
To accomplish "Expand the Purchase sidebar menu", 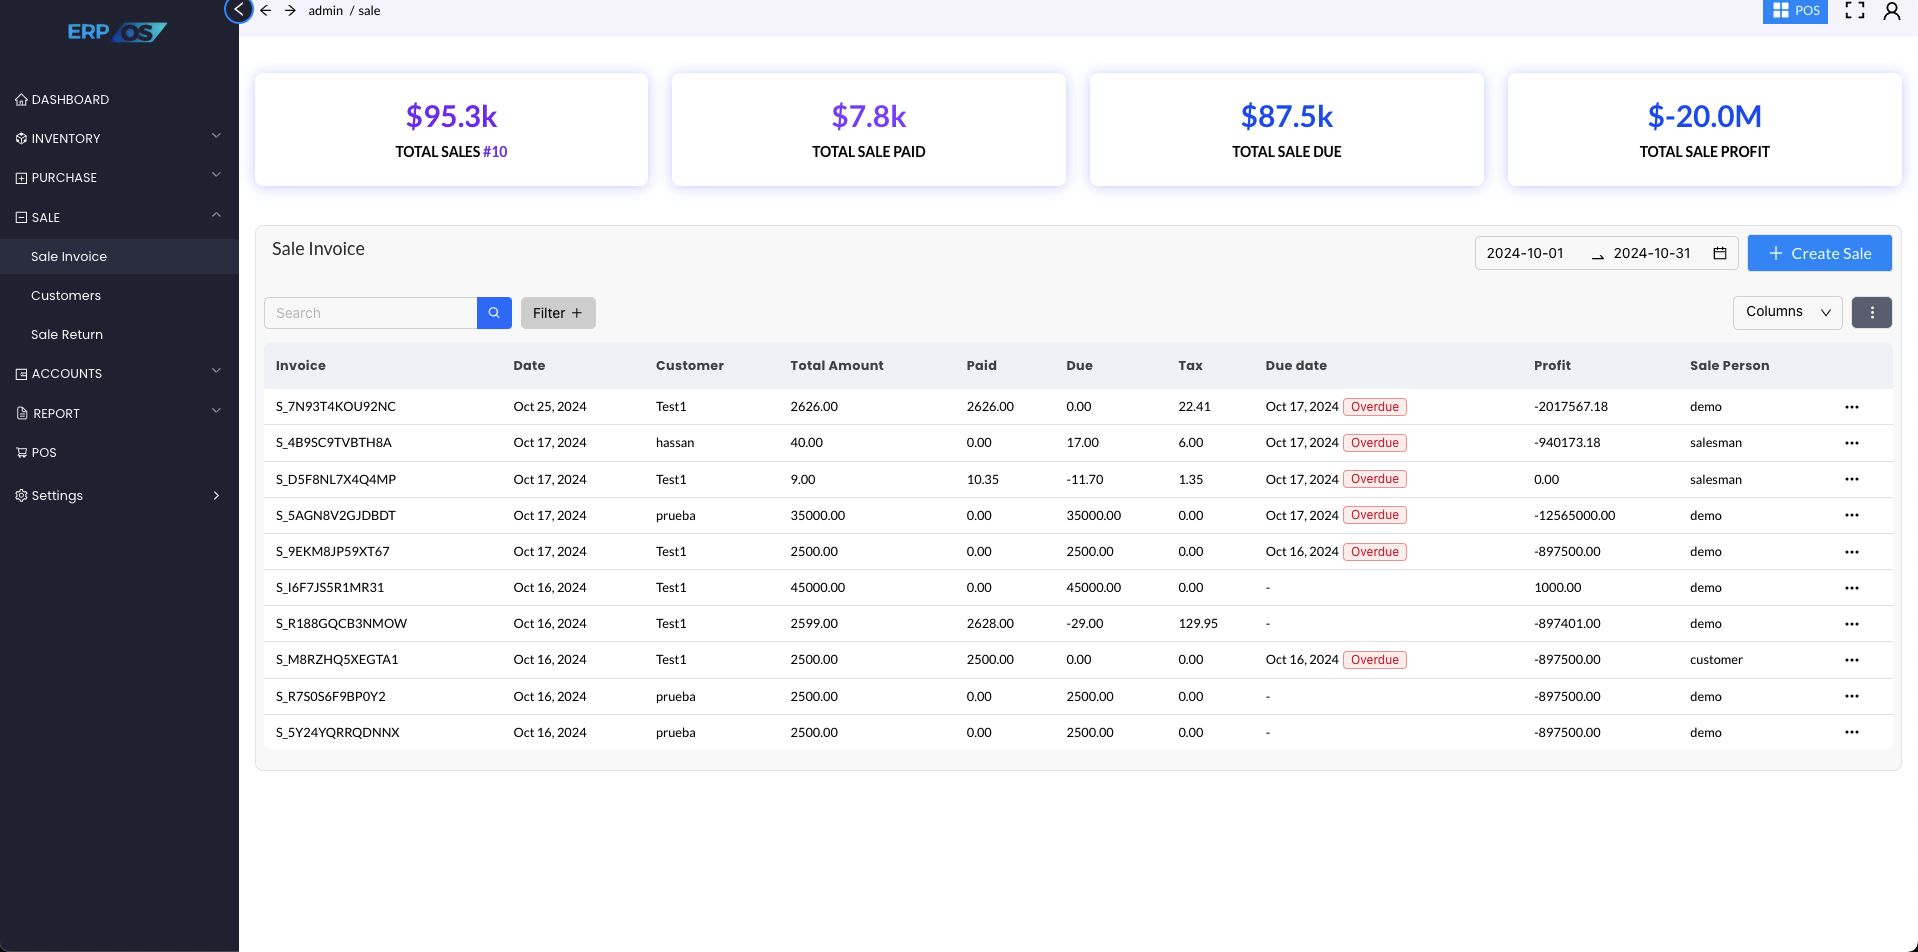I will pyautogui.click(x=119, y=177).
